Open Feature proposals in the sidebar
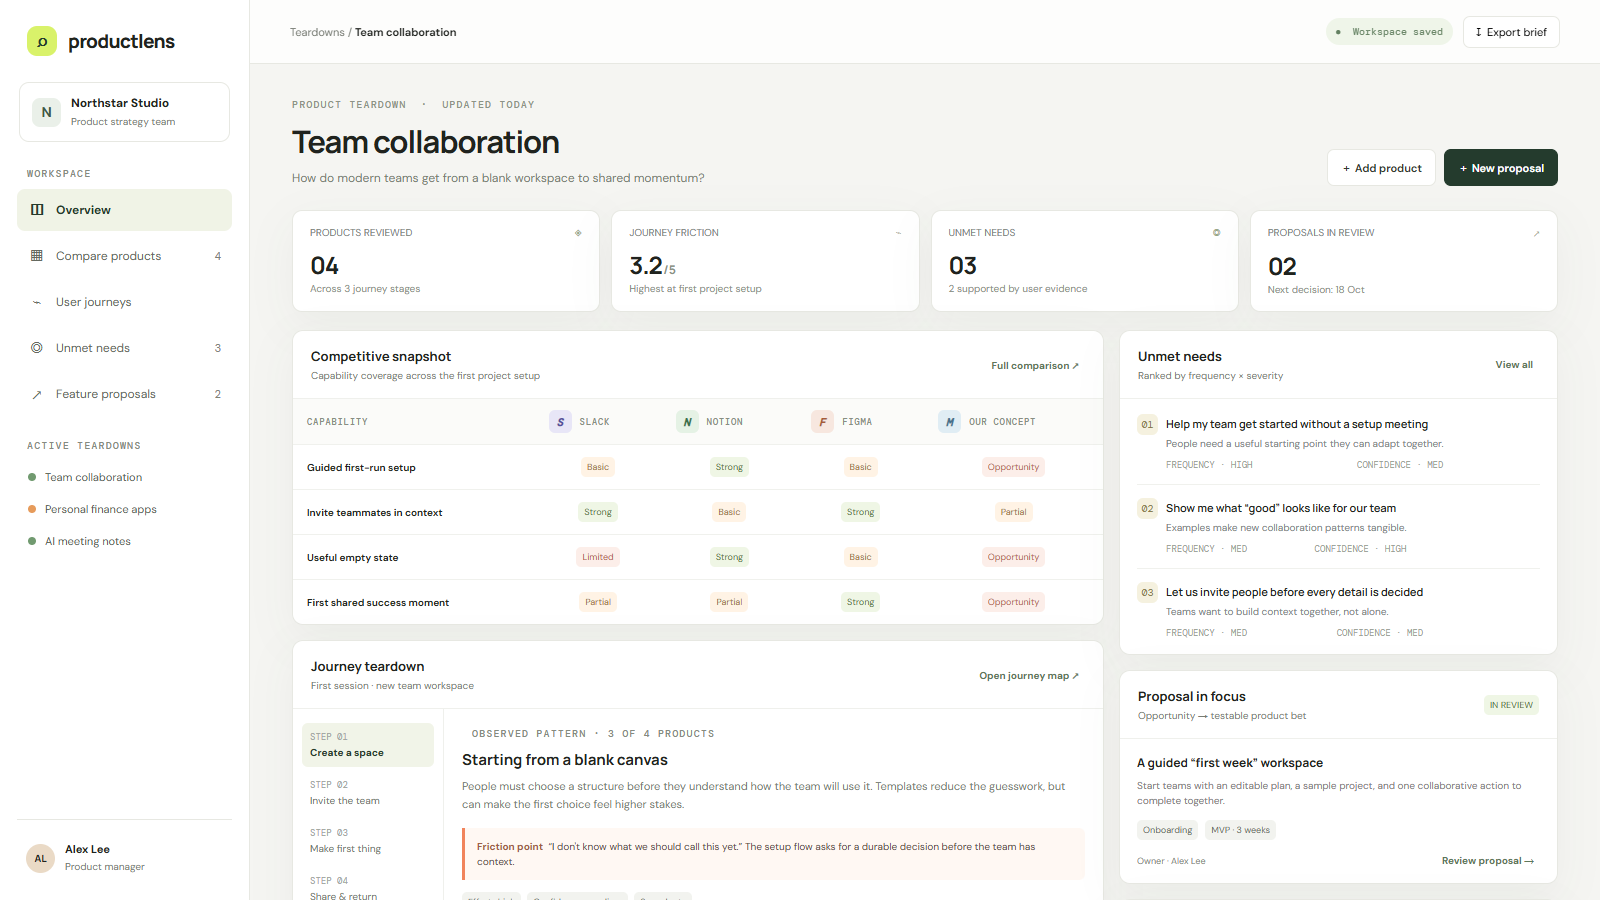The width and height of the screenshot is (1600, 900). pyautogui.click(x=124, y=394)
